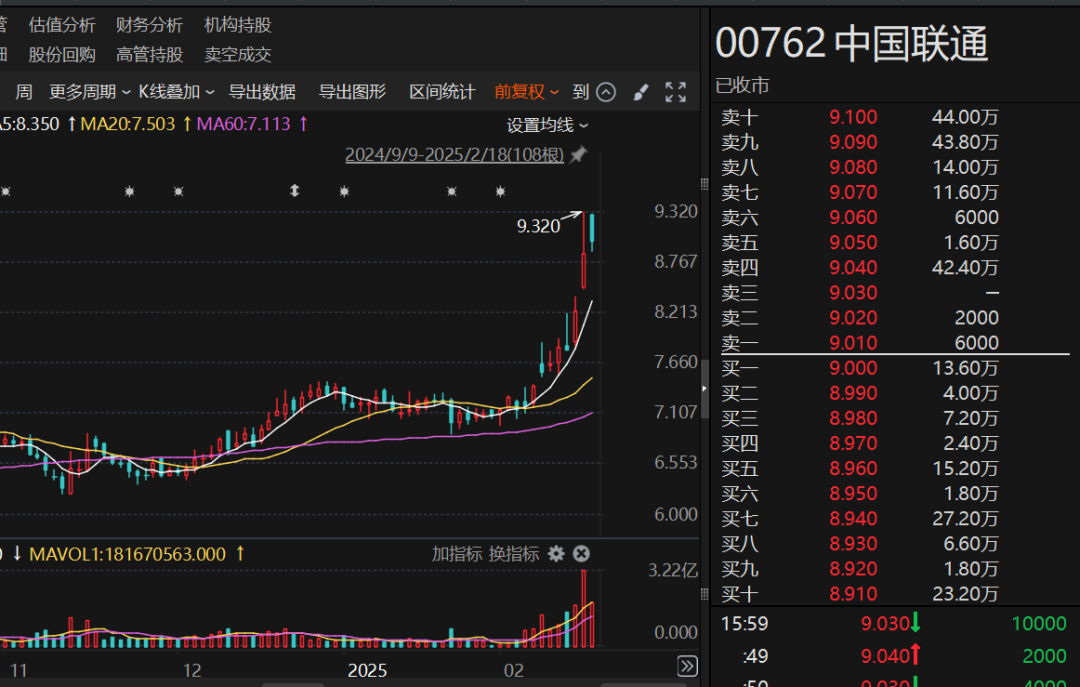
Task: Open volume indicator settings gear
Action: (x=556, y=553)
